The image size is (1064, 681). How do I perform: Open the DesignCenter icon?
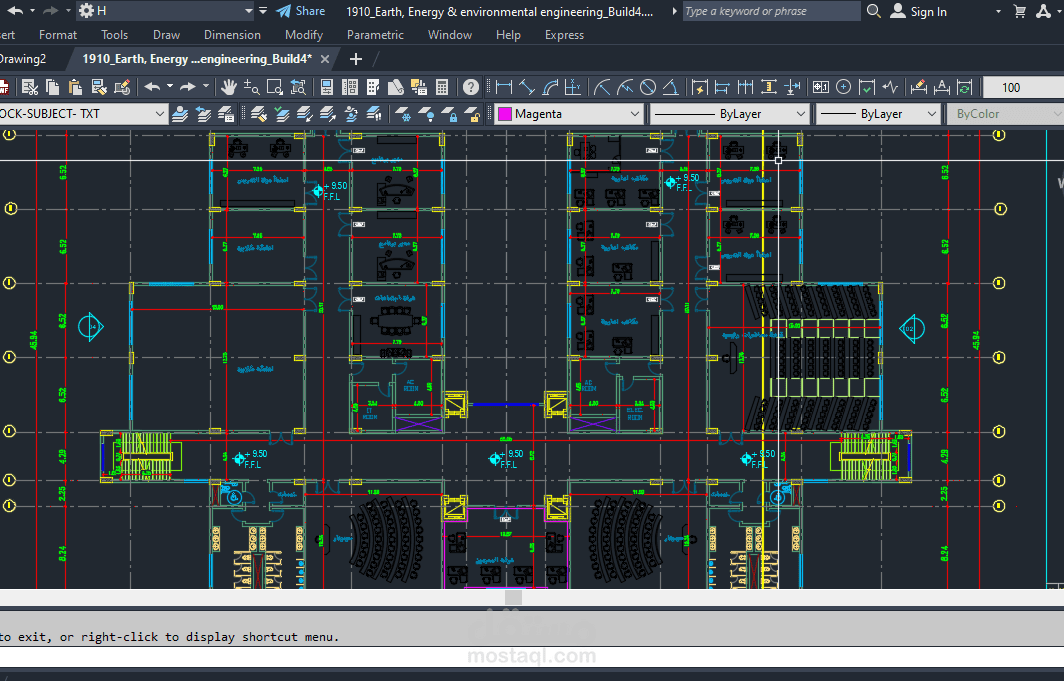[349, 87]
